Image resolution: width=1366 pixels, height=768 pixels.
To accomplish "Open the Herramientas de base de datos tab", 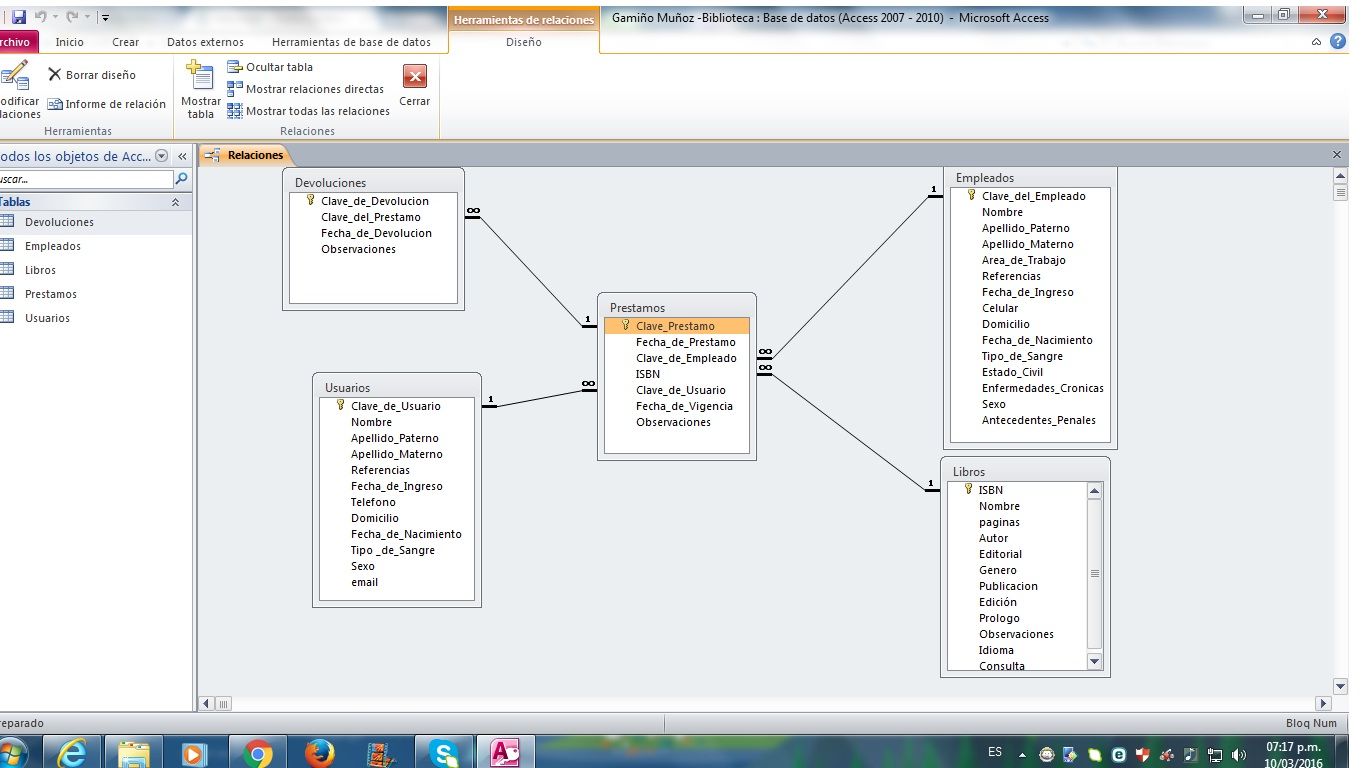I will (x=351, y=42).
